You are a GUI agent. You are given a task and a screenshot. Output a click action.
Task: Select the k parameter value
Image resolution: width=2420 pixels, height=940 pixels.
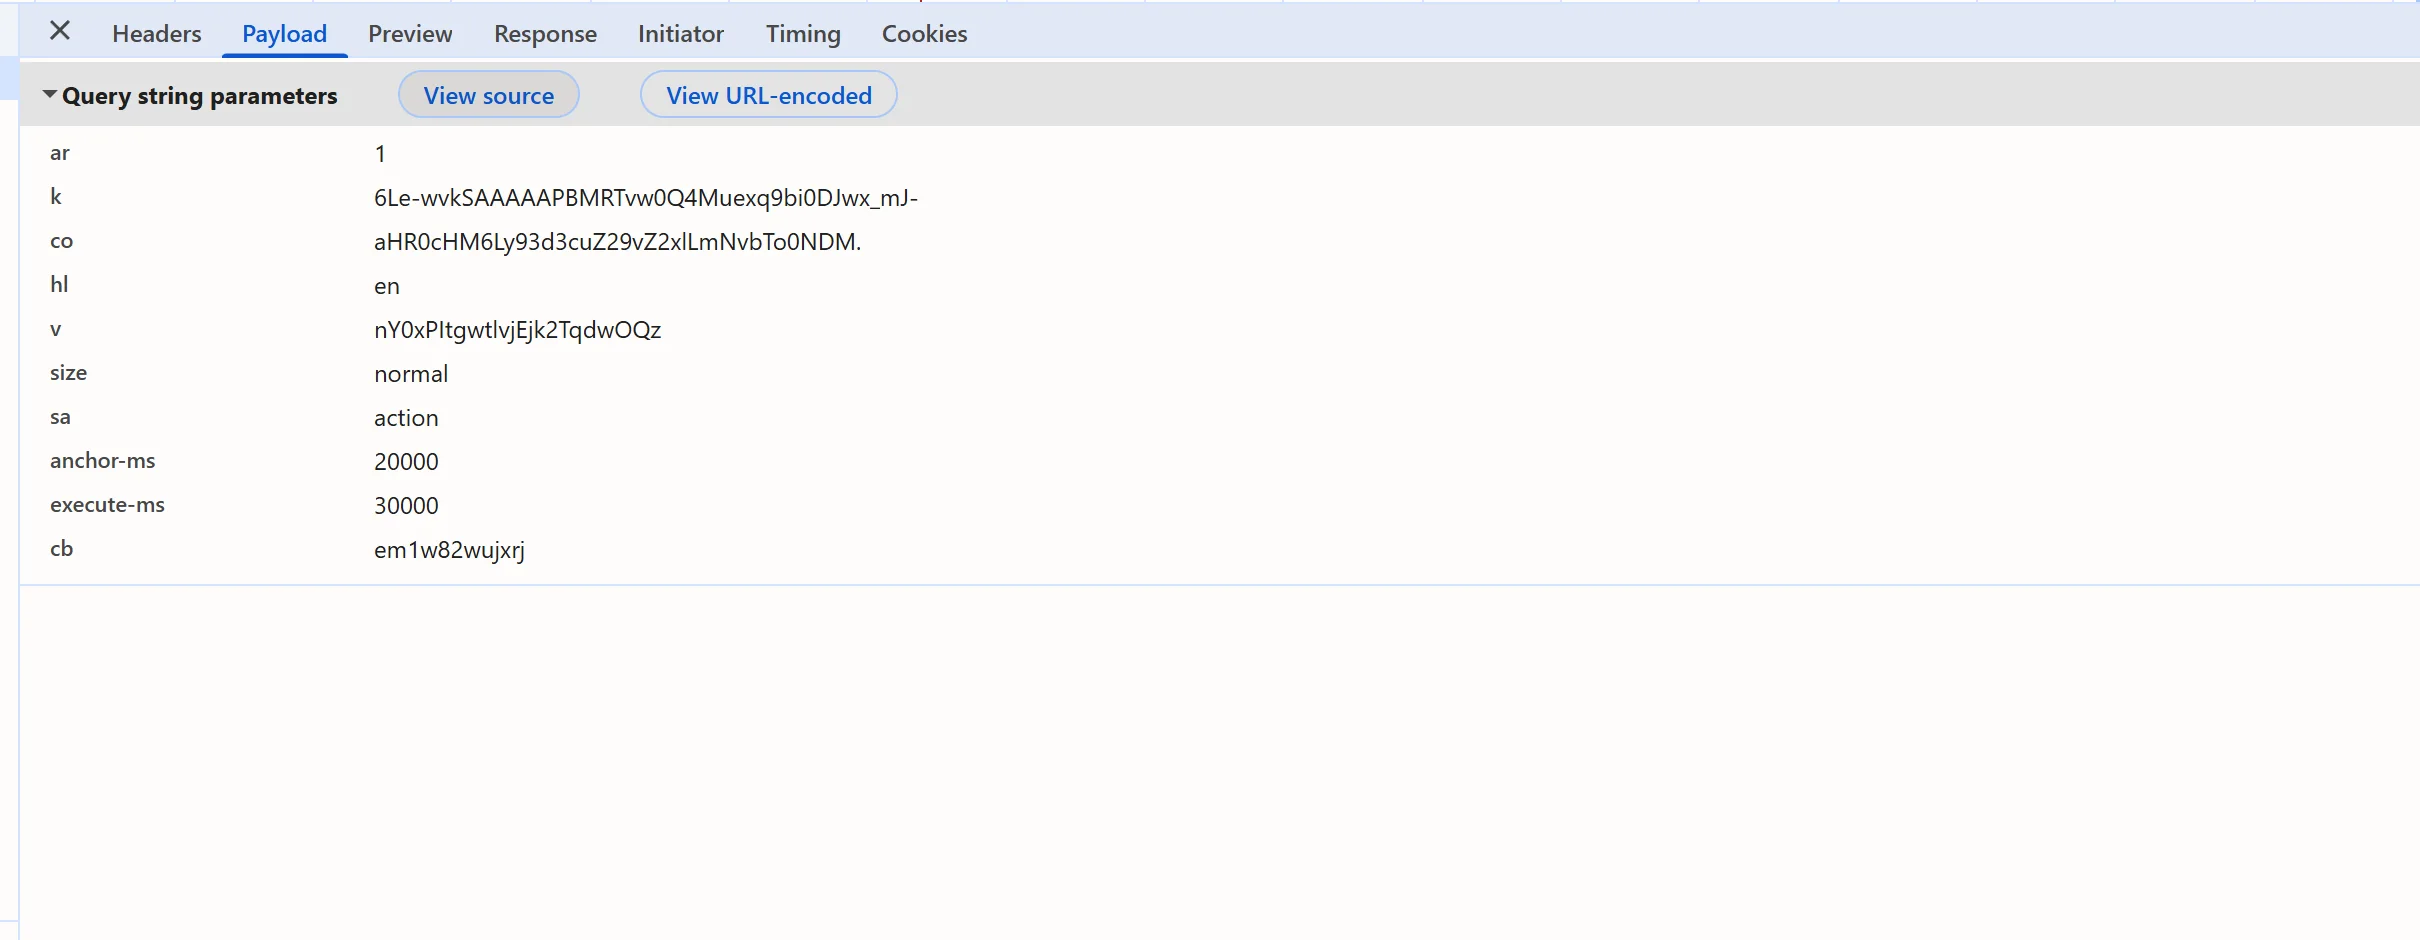646,198
